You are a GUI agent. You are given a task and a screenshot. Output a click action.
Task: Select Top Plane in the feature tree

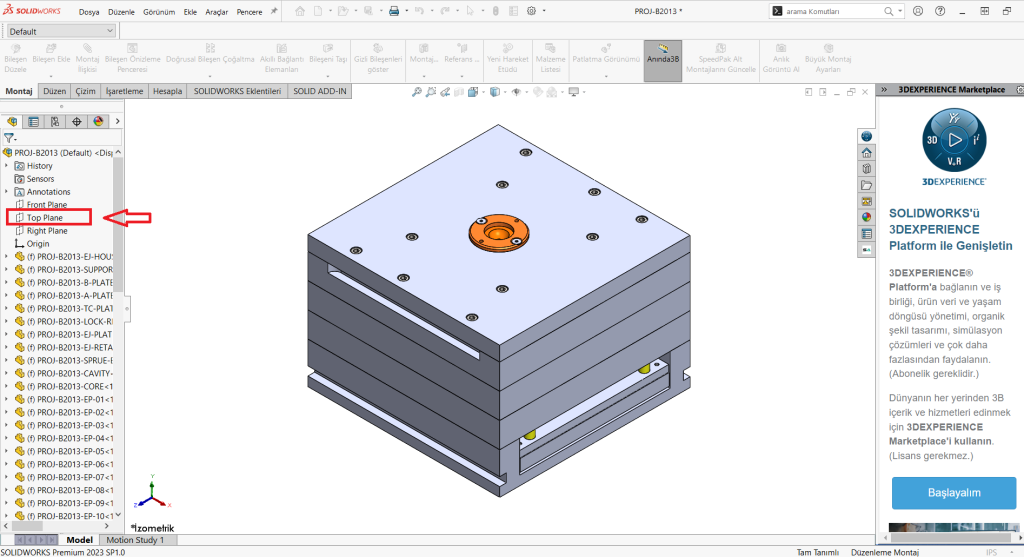pyautogui.click(x=45, y=217)
